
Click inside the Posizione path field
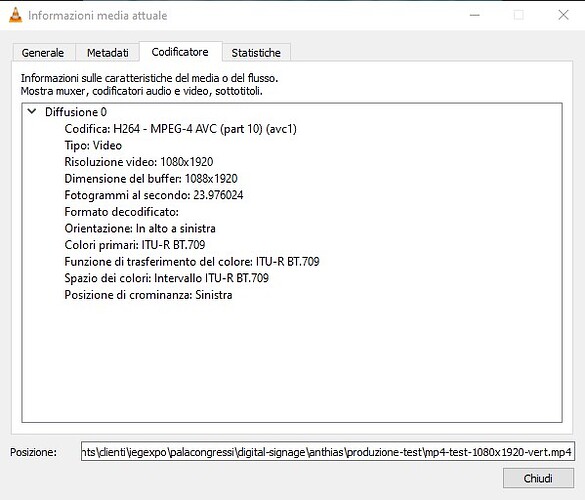click(328, 452)
